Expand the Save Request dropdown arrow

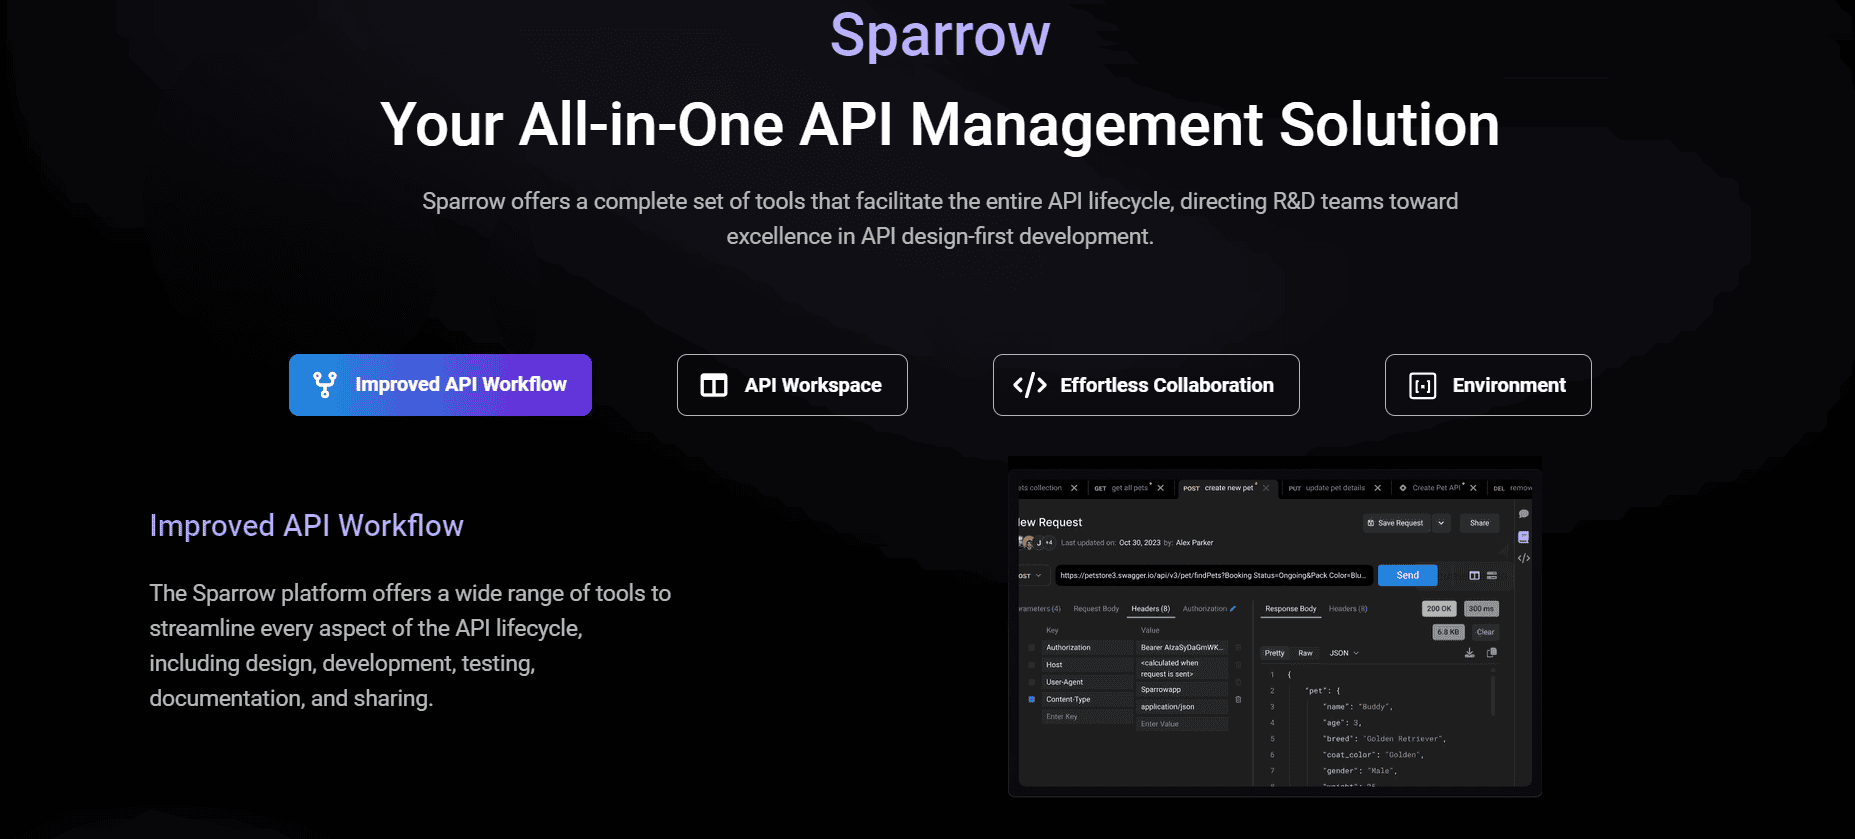(x=1441, y=523)
